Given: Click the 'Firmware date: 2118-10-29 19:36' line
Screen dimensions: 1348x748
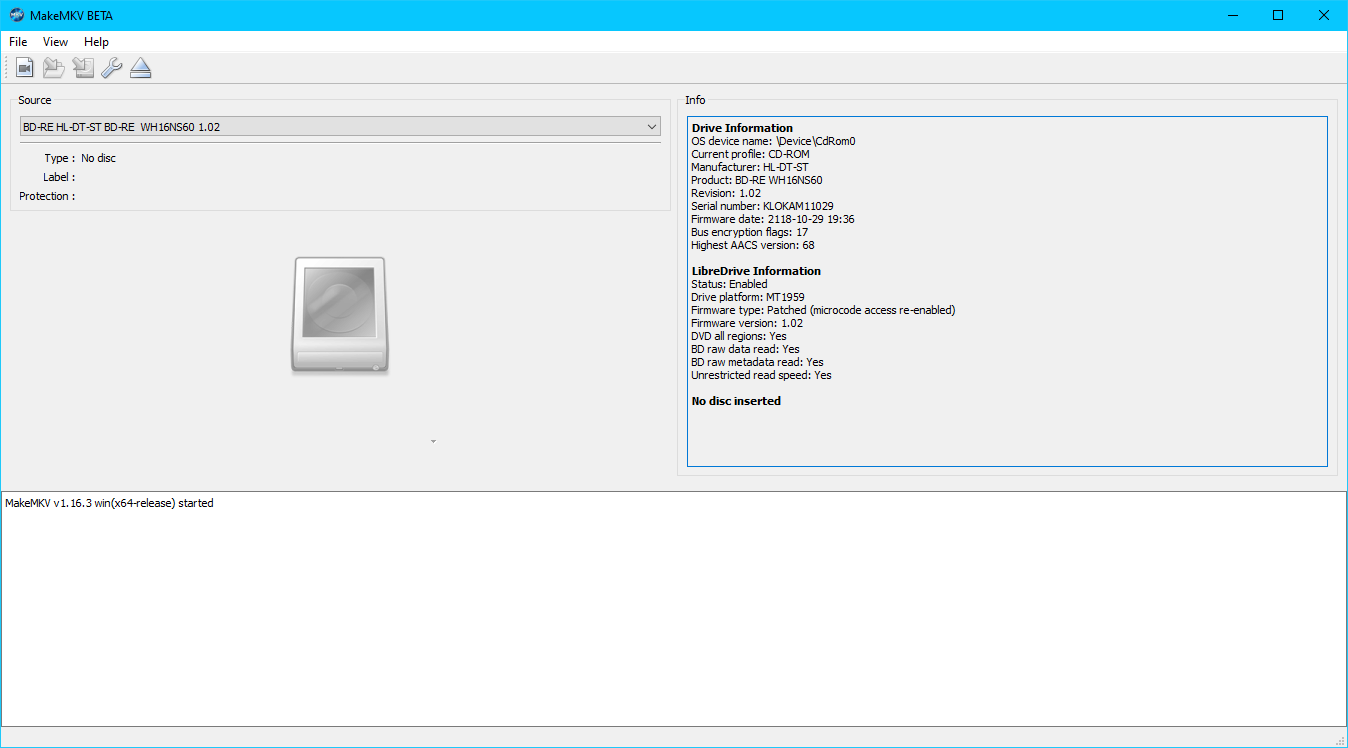Looking at the screenshot, I should point(773,219).
